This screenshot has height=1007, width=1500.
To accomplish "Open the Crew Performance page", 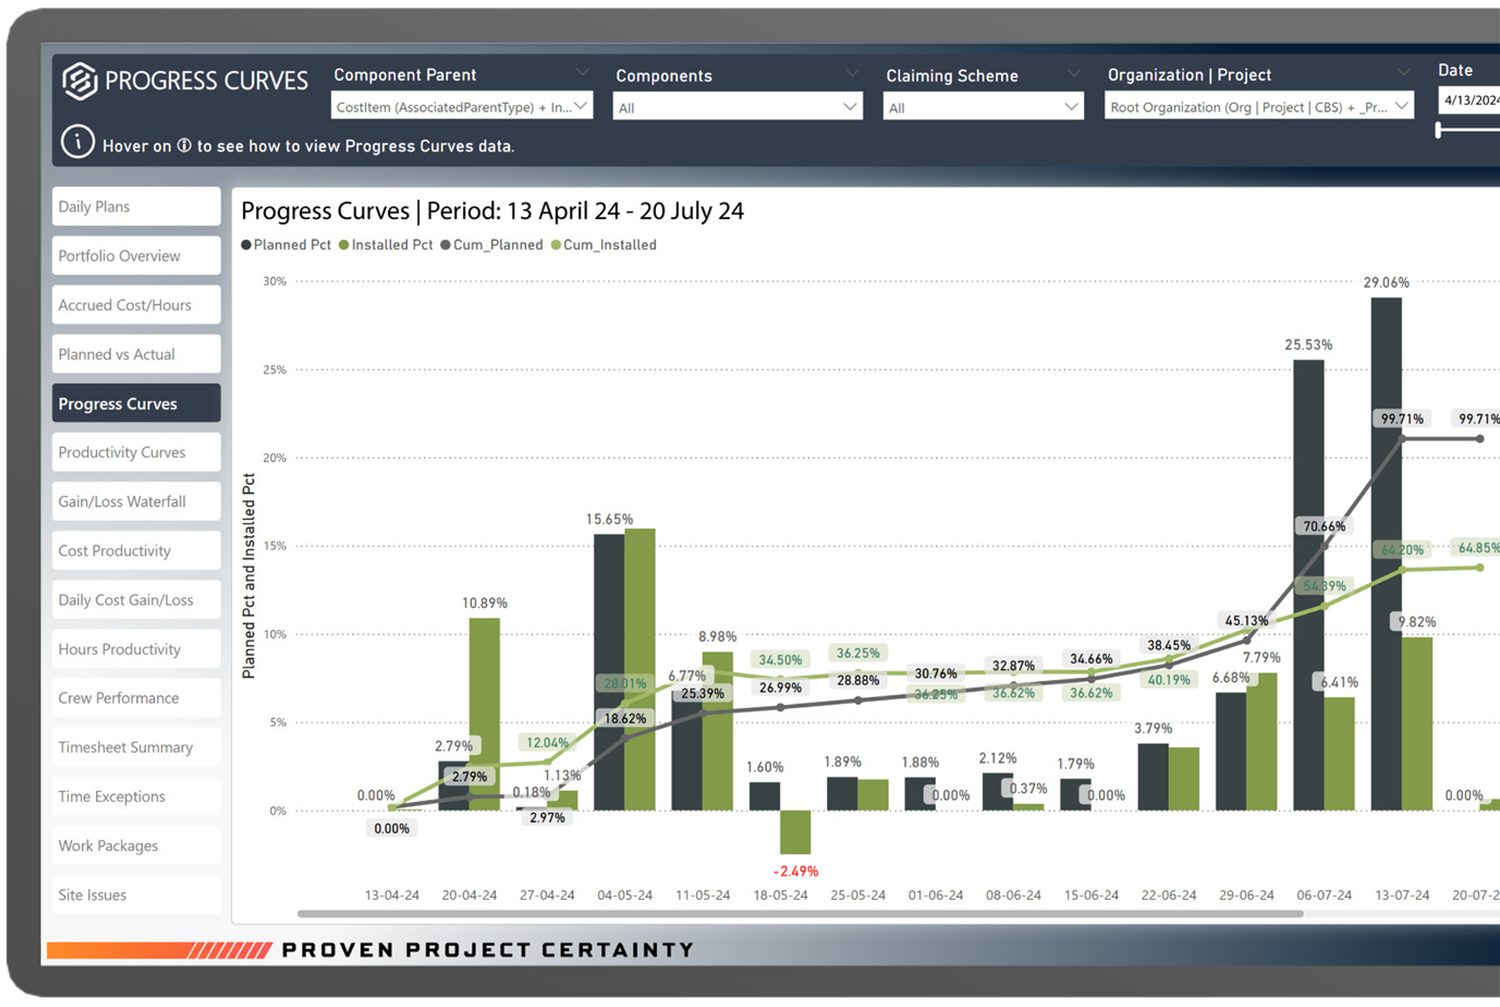I will pos(136,698).
